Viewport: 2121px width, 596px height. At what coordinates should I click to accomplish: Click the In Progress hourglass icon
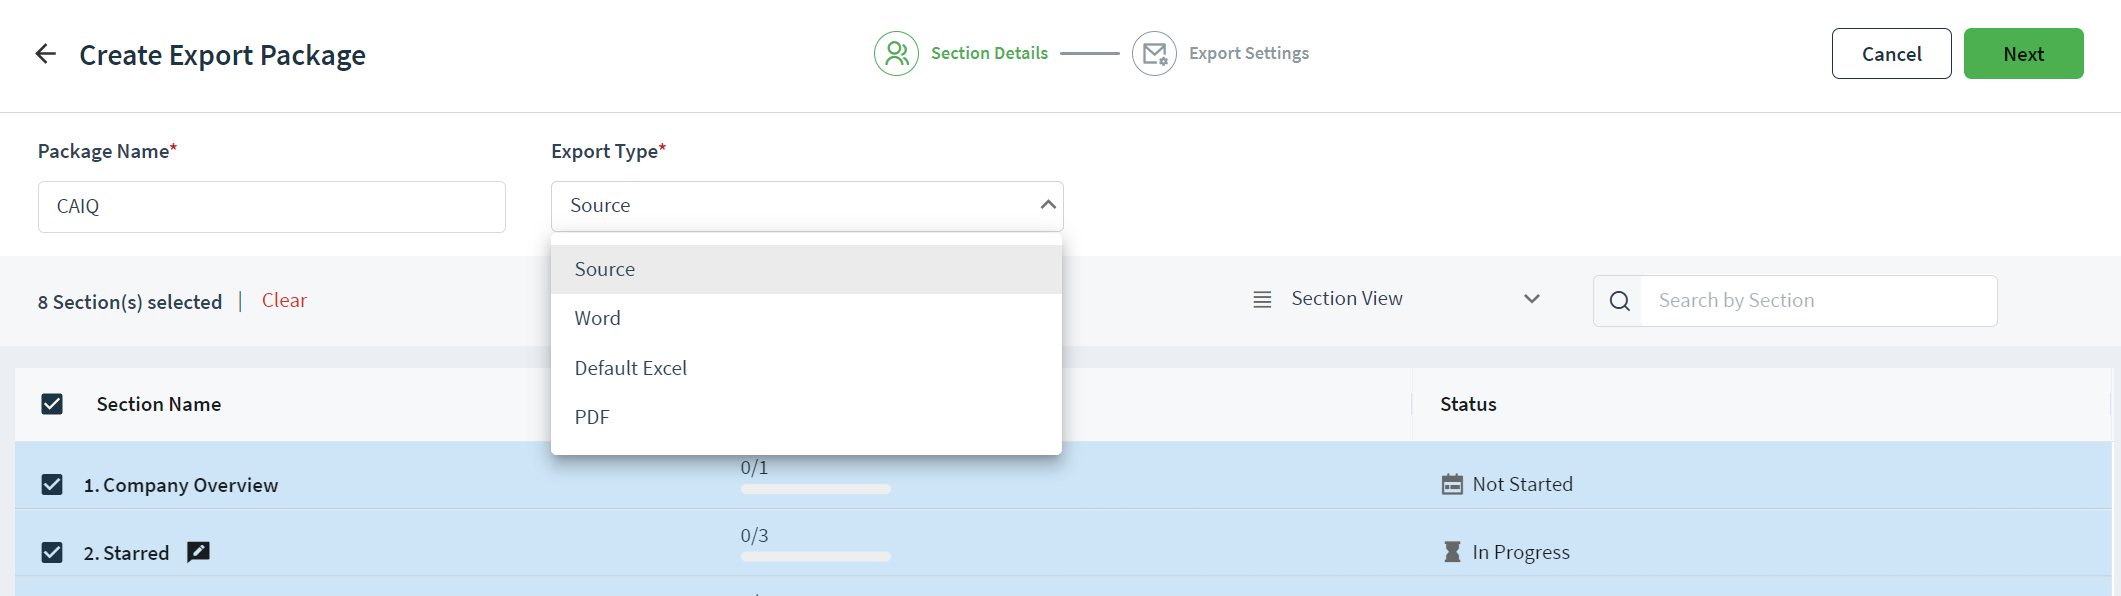pyautogui.click(x=1452, y=552)
